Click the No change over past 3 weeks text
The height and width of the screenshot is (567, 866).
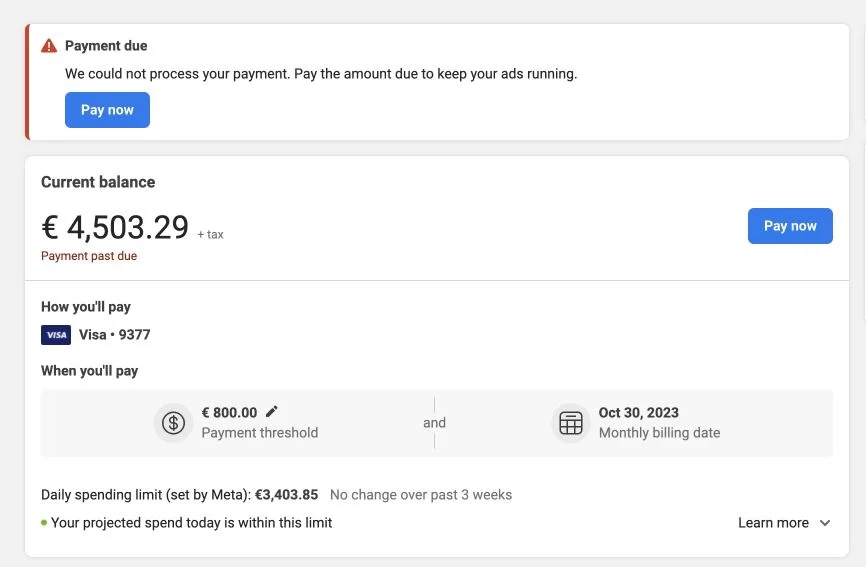421,495
